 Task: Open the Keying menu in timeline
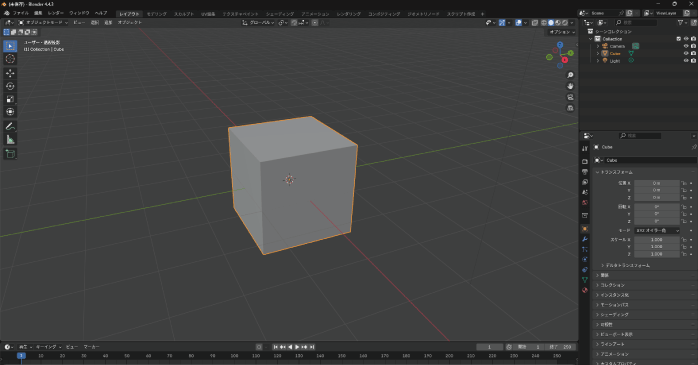pyautogui.click(x=48, y=347)
